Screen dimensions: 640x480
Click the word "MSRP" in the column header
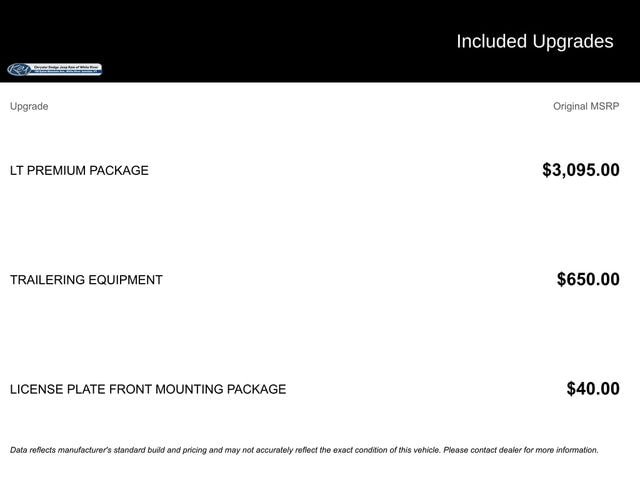click(604, 106)
